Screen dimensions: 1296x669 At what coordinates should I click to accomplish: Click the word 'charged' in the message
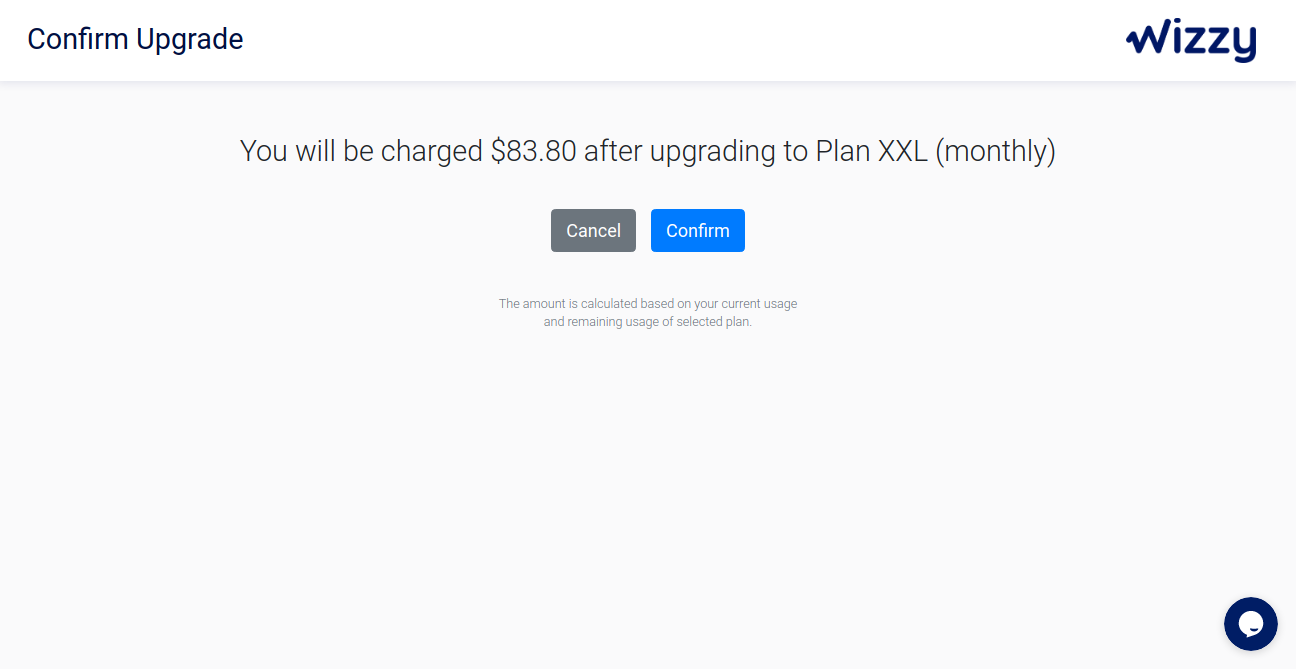(432, 151)
